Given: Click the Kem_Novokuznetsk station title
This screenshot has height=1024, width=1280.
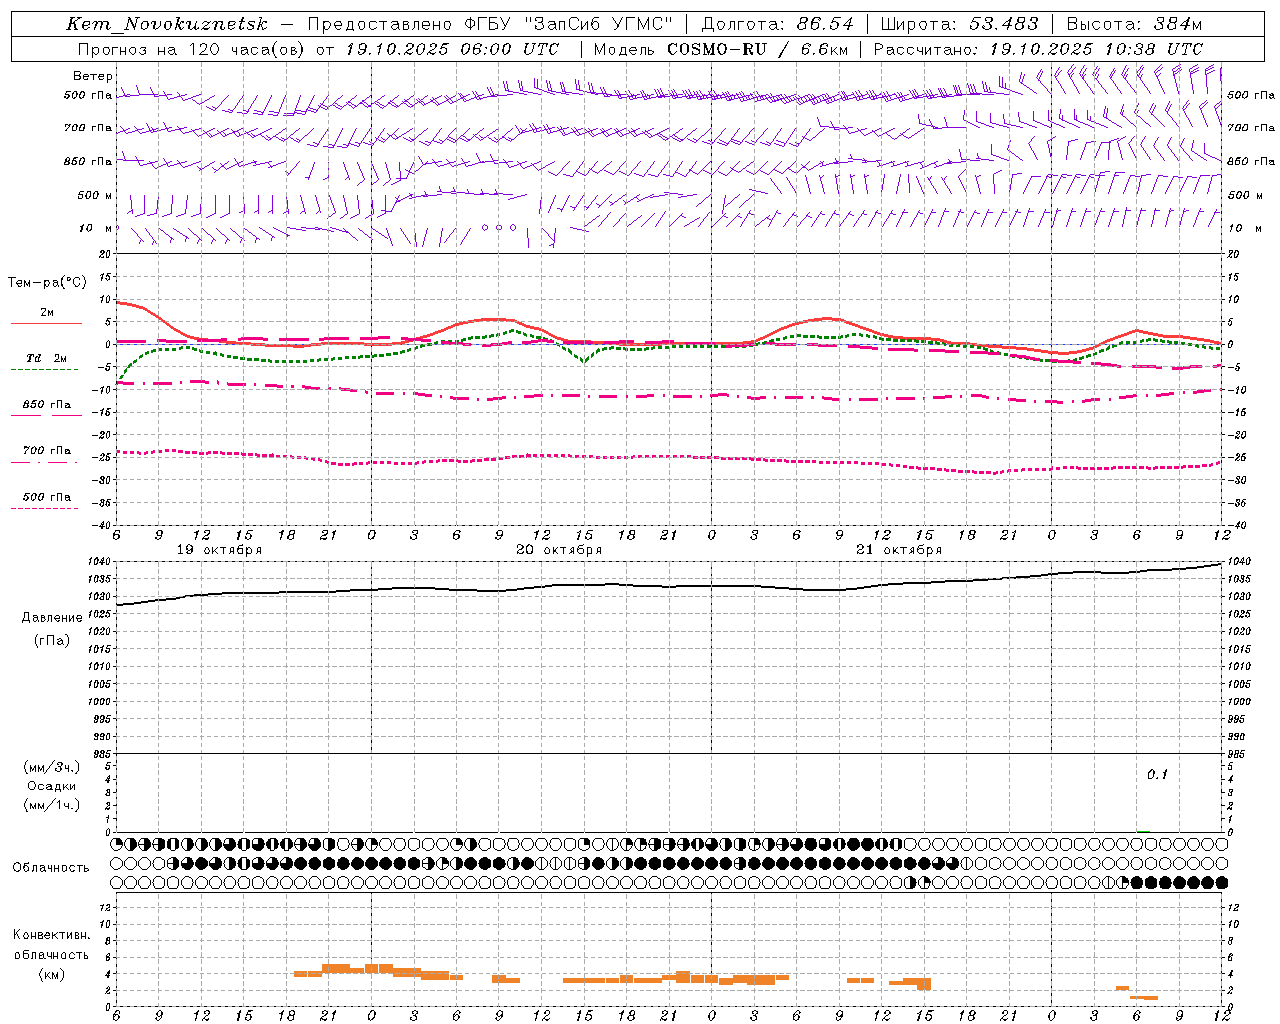Looking at the screenshot, I should point(167,24).
